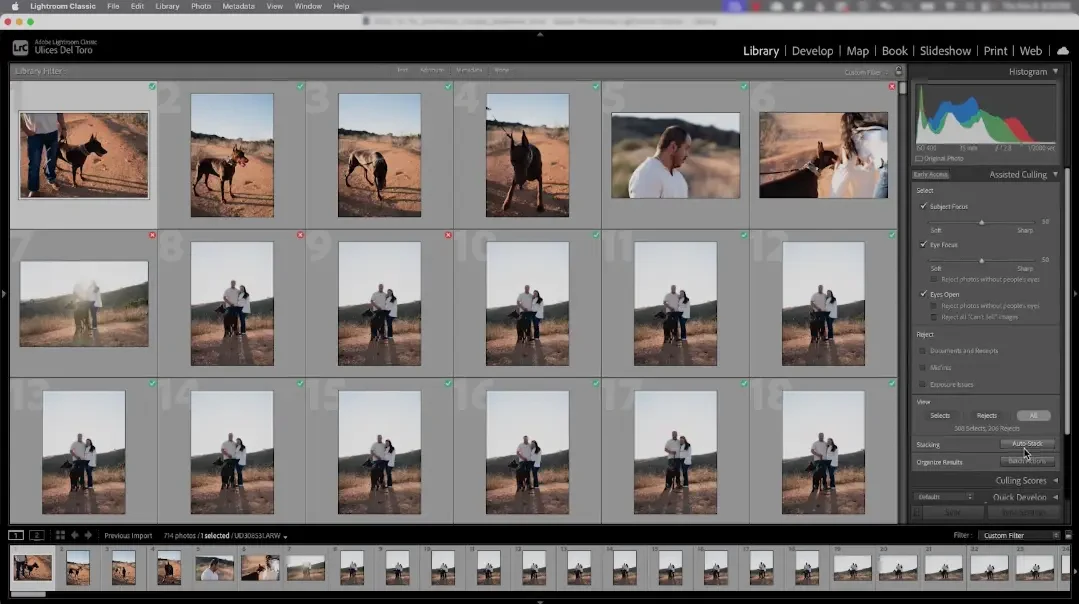Screen dimensions: 1079x604
Task: Click green accept flag on photo 12
Action: pyautogui.click(x=892, y=235)
